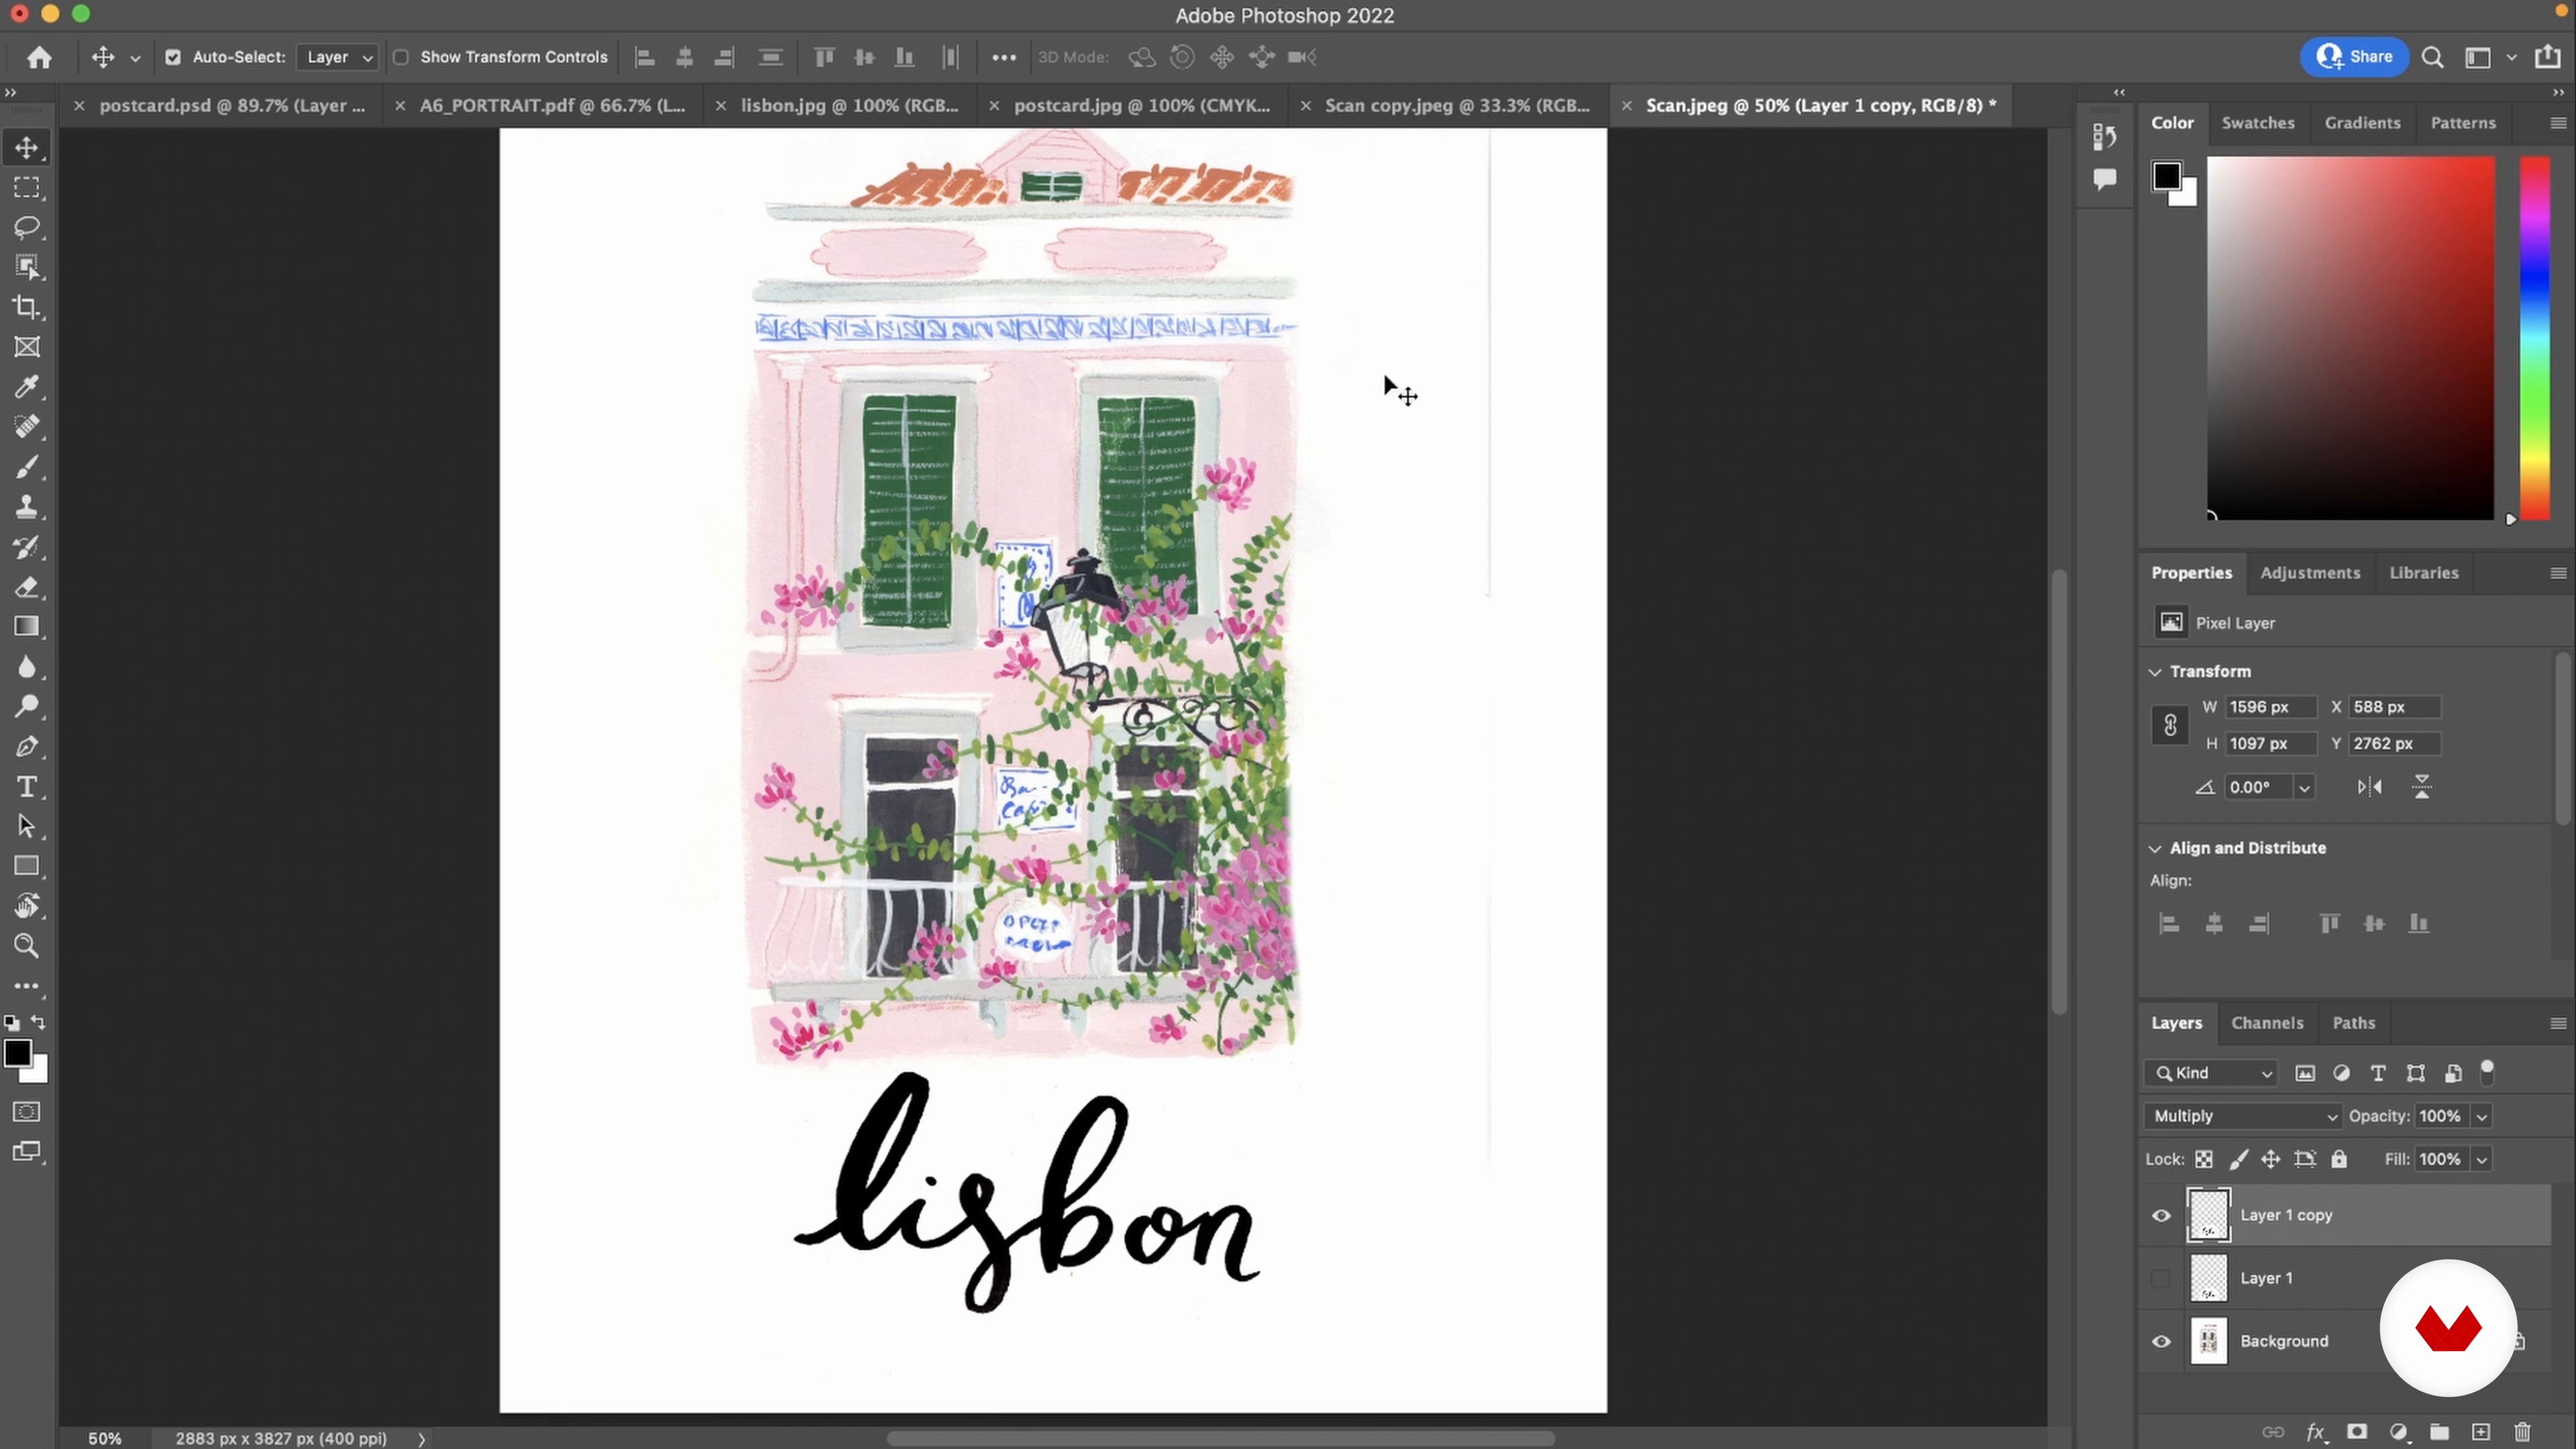Click the Share button

[x=2355, y=57]
